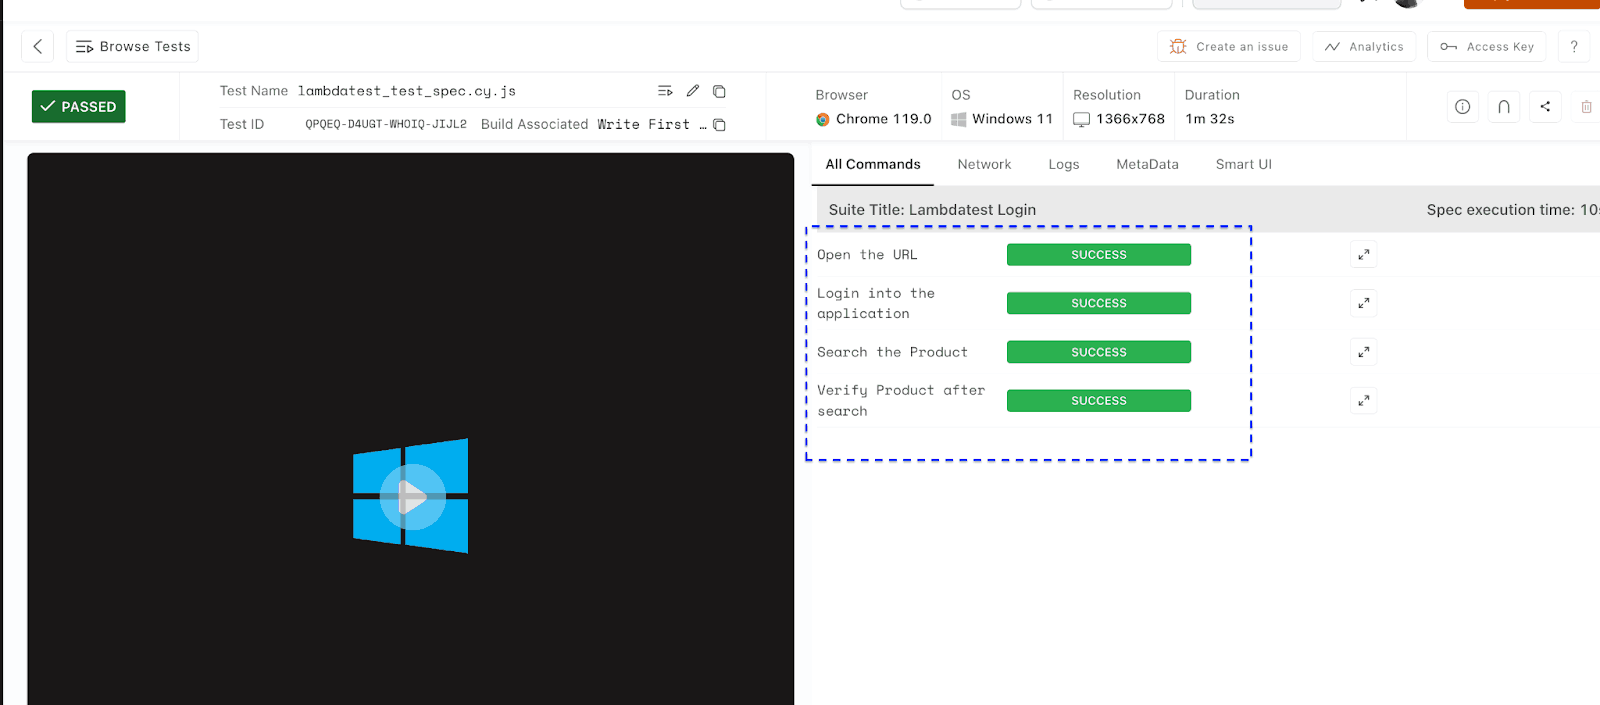Image resolution: width=1600 pixels, height=705 pixels.
Task: Click the test ID QPQEQ-D4UGT-WHOIQ-JIJL2
Action: tap(386, 125)
